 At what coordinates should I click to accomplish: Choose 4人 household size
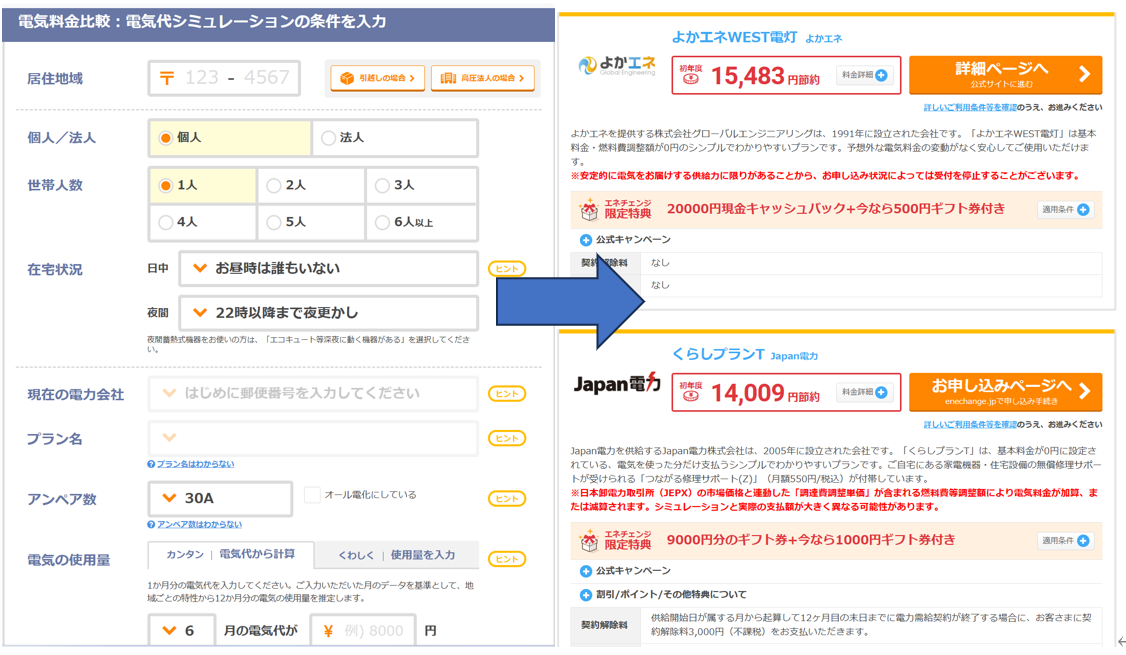[x=166, y=222]
